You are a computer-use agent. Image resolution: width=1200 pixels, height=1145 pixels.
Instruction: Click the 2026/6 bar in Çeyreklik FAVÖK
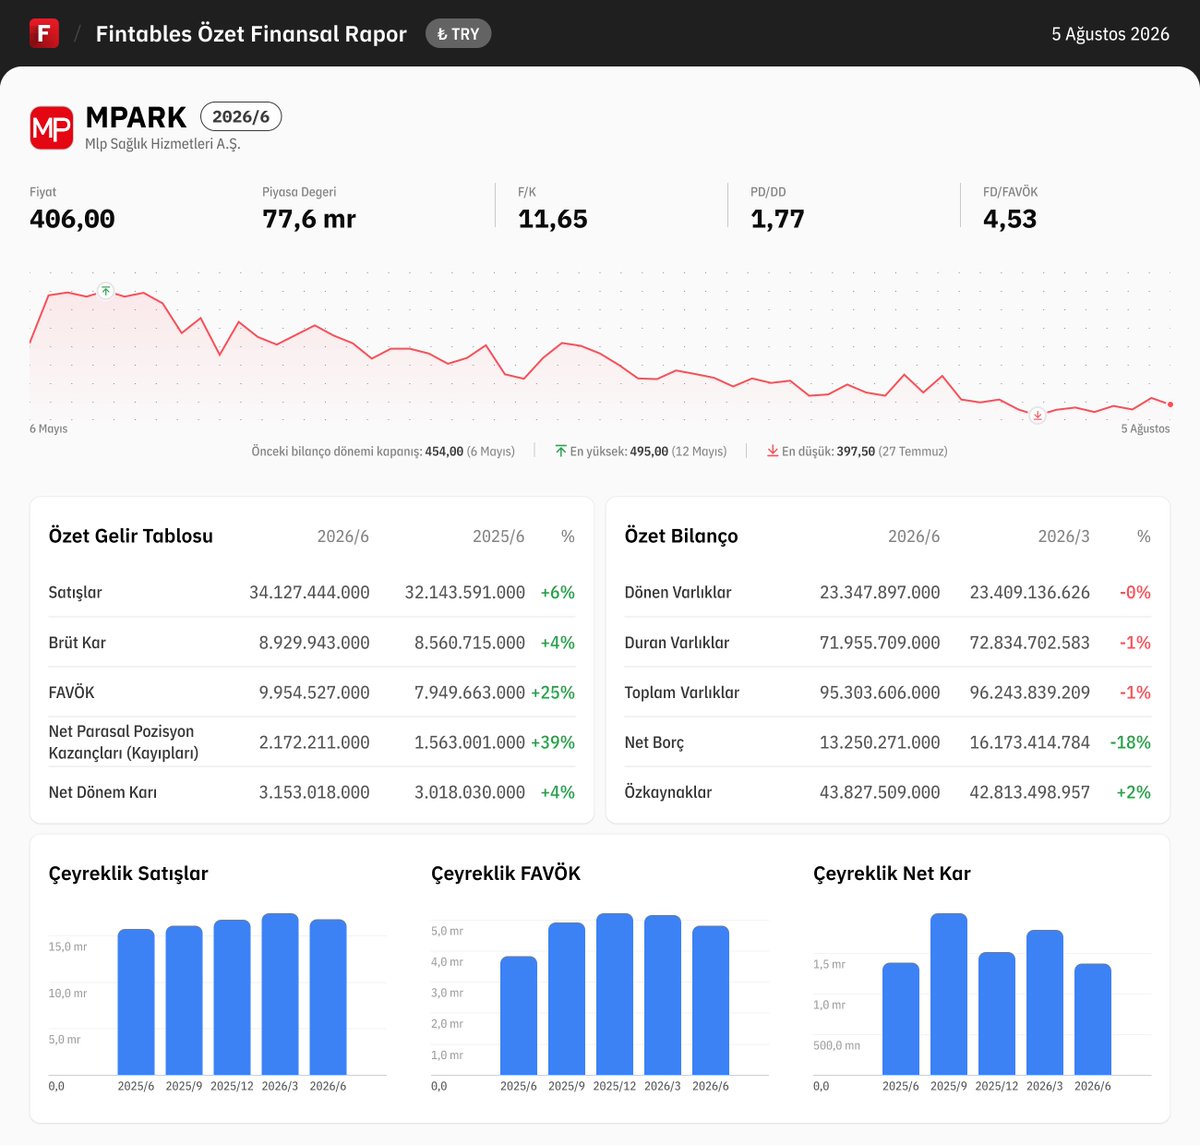(711, 1000)
